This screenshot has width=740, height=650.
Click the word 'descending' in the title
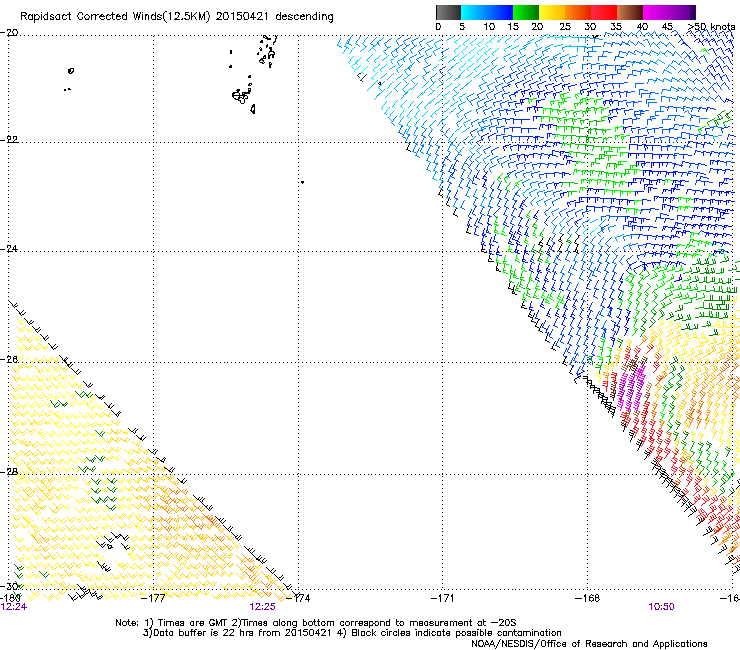pyautogui.click(x=304, y=17)
